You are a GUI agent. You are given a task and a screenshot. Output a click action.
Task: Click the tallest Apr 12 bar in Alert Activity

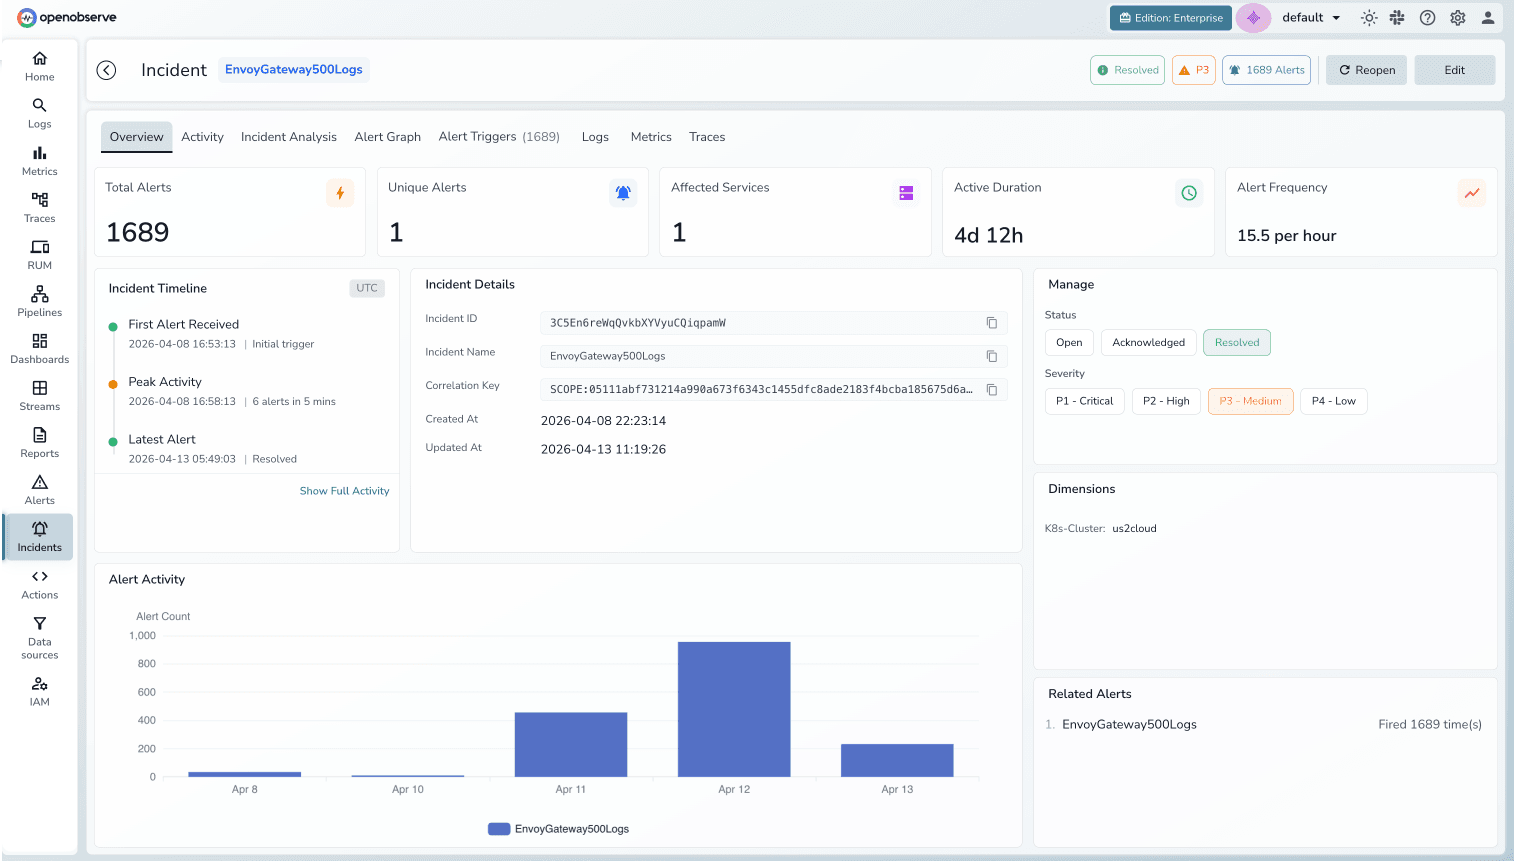[734, 707]
